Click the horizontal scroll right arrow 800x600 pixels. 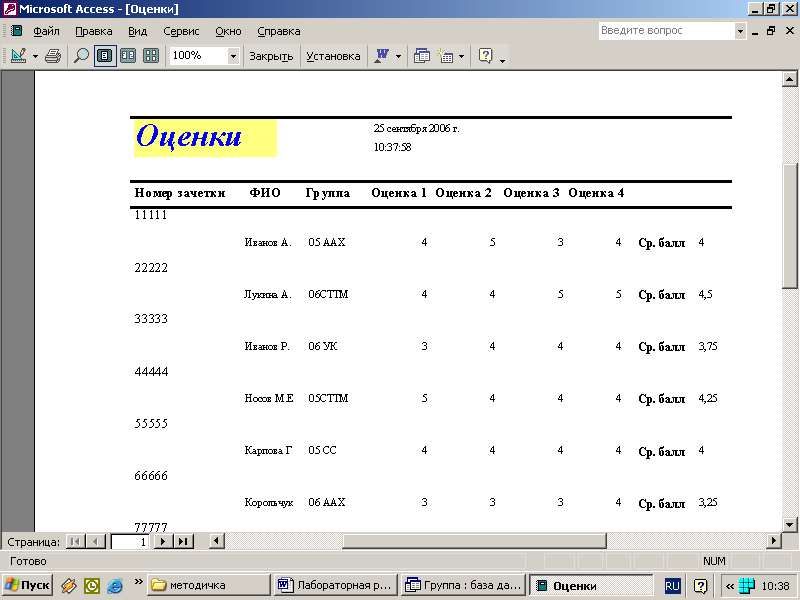click(774, 541)
